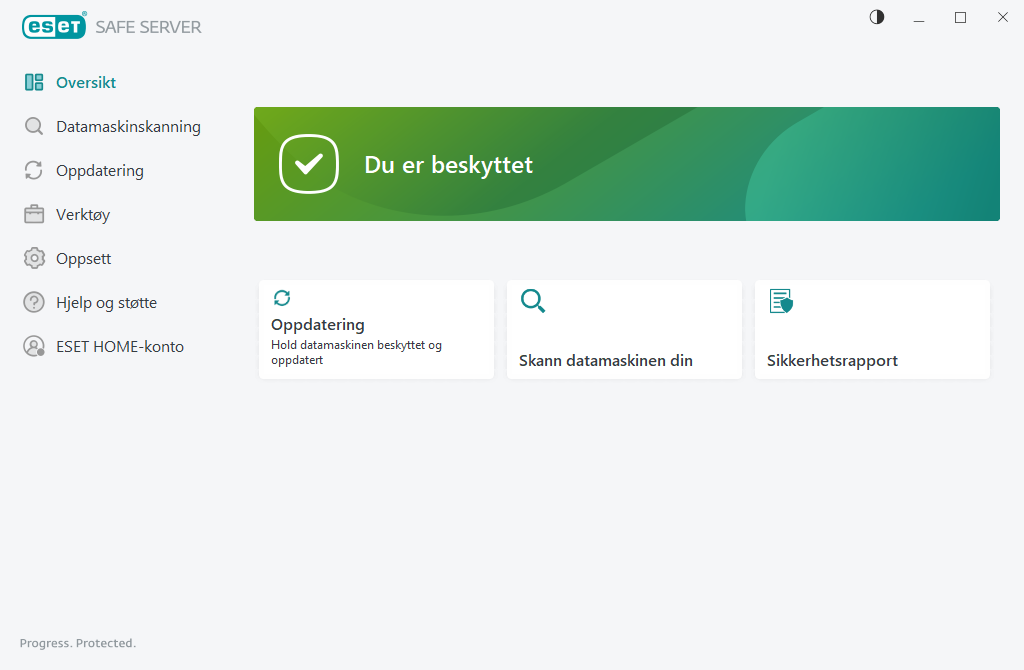Click the Verktøy toolbox icon
The image size is (1024, 670).
(x=34, y=215)
